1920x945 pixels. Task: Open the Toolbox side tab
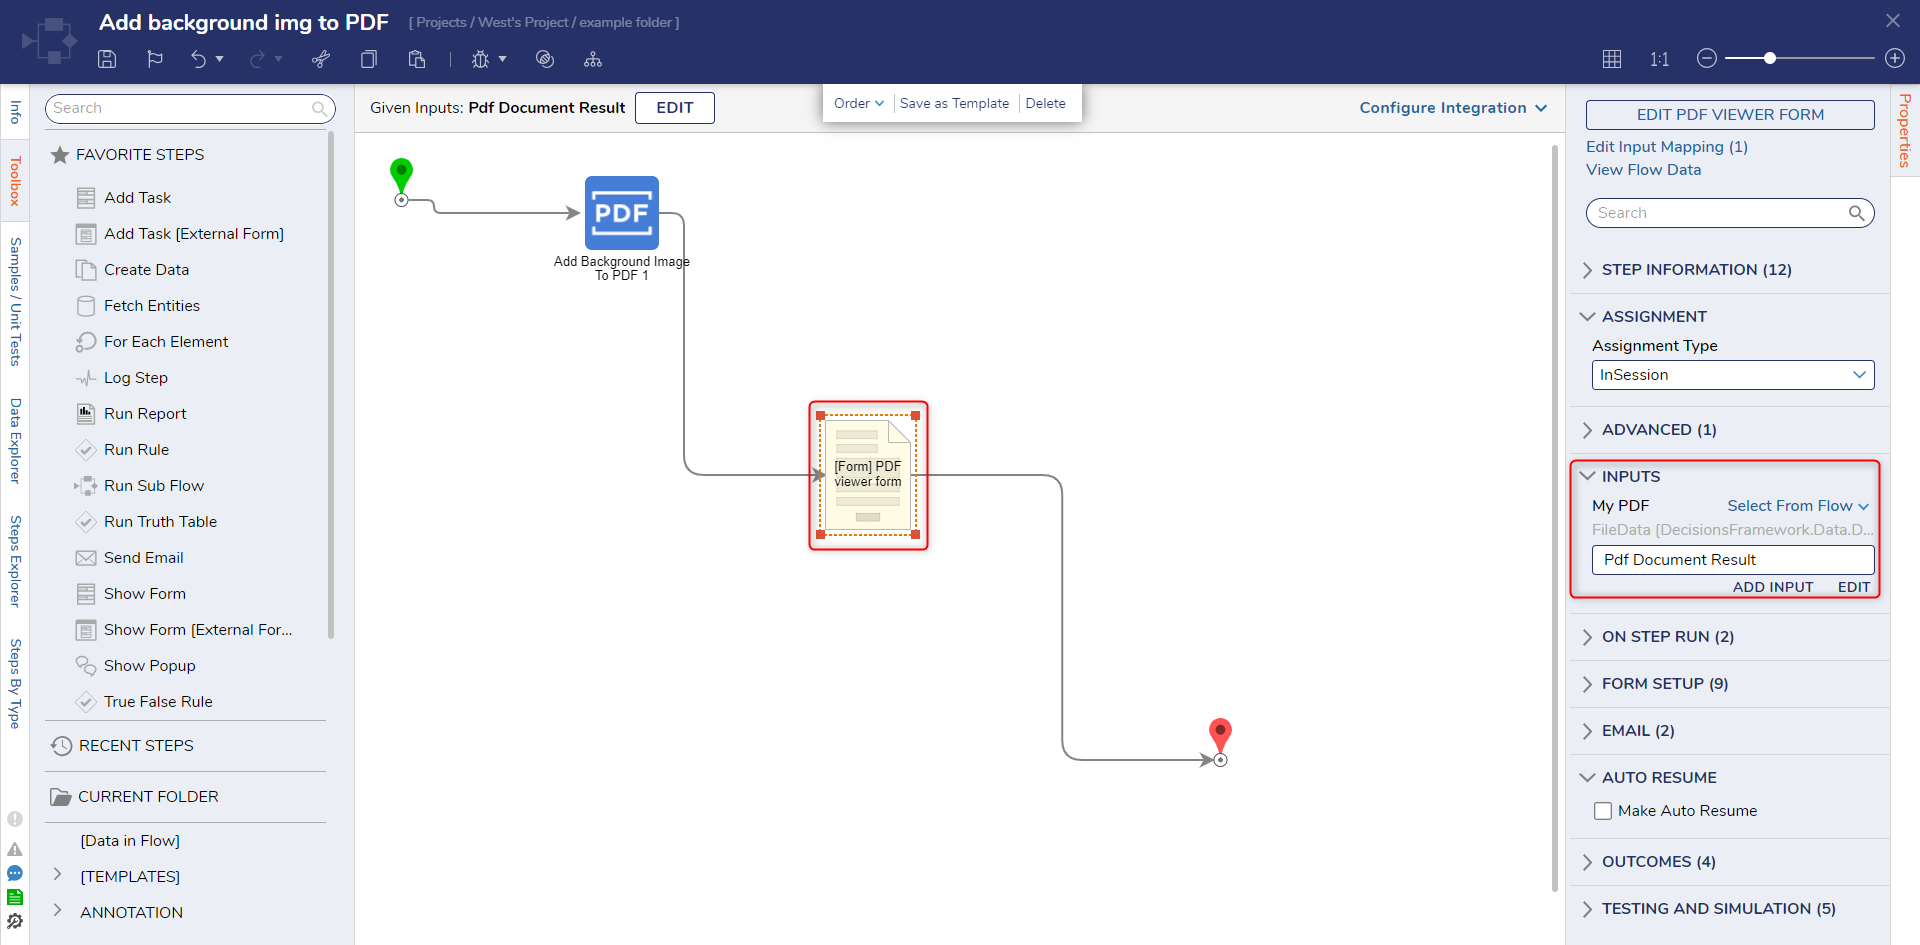[15, 181]
